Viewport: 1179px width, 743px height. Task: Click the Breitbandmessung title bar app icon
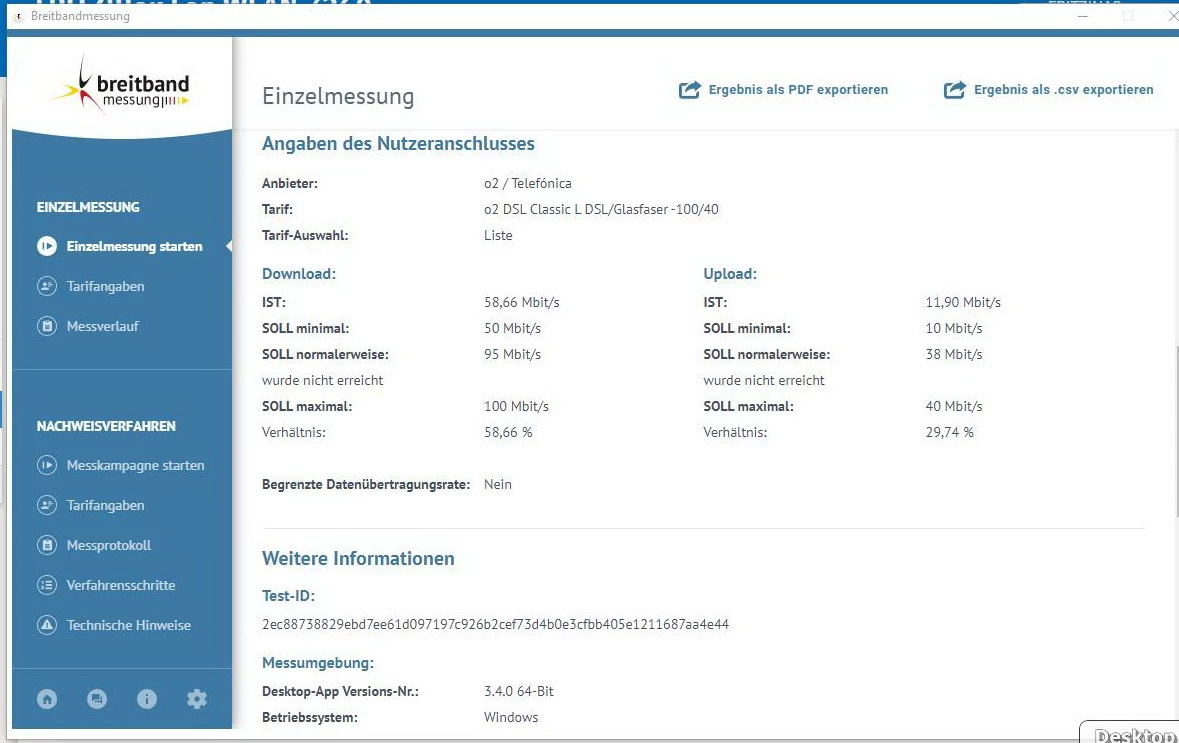point(19,17)
